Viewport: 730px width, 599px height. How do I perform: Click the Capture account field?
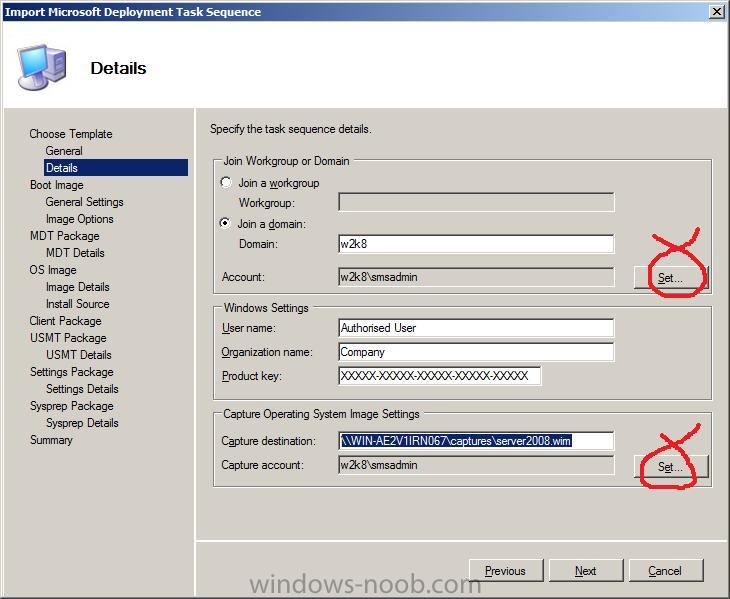476,465
